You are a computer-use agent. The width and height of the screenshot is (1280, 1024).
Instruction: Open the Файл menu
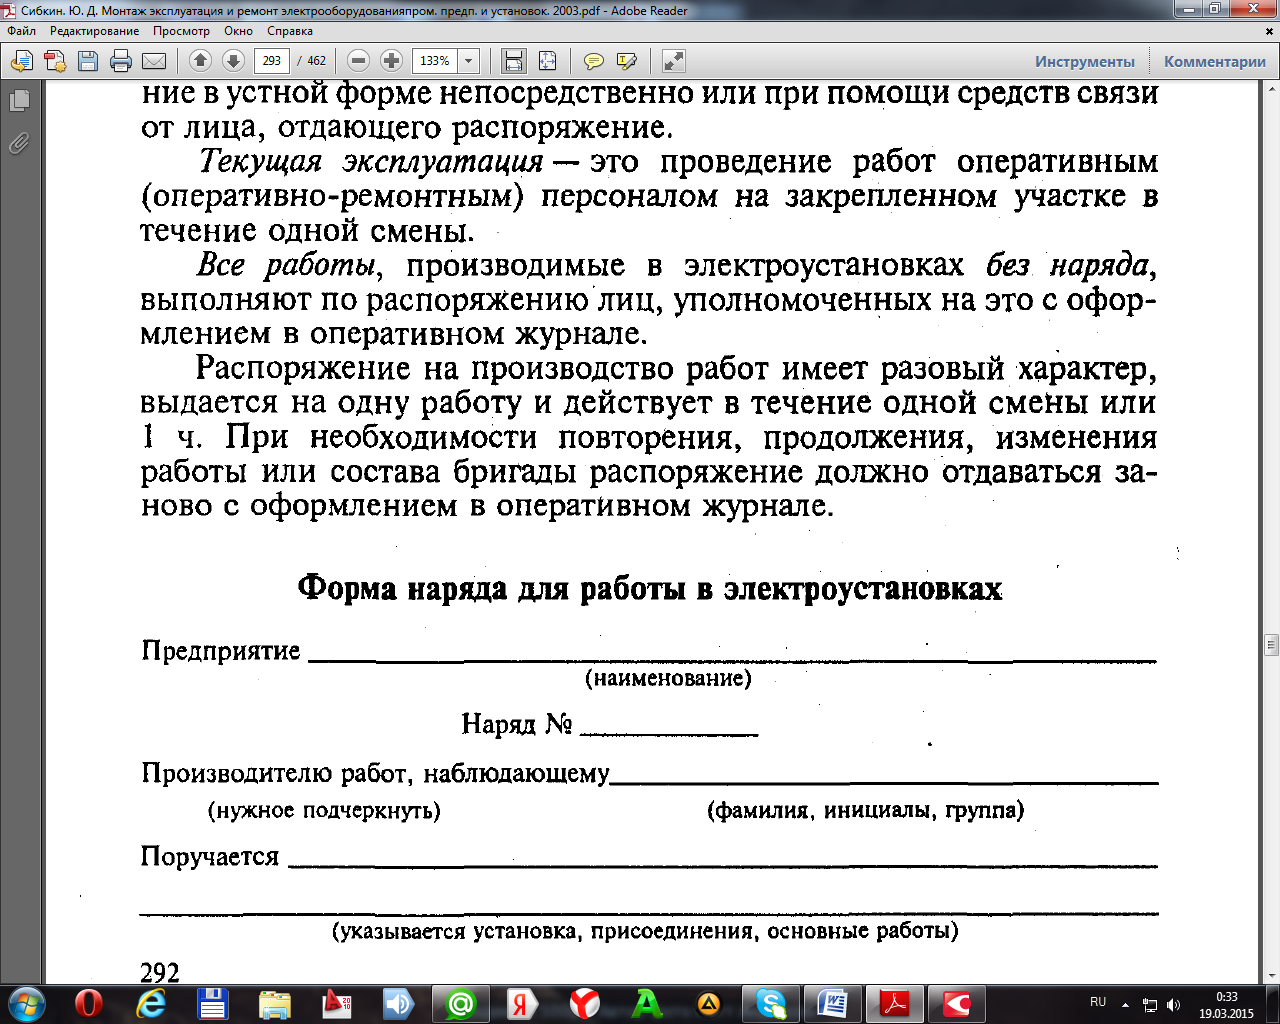click(x=21, y=31)
